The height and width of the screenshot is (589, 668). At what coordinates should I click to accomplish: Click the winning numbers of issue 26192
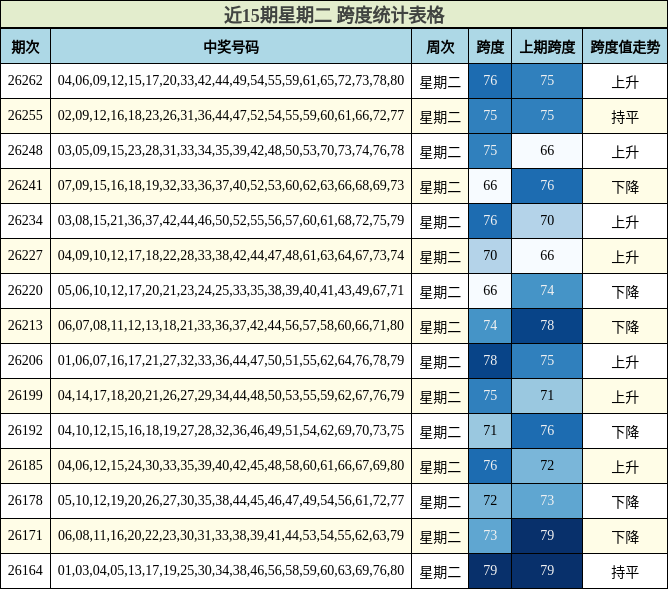pyautogui.click(x=231, y=430)
